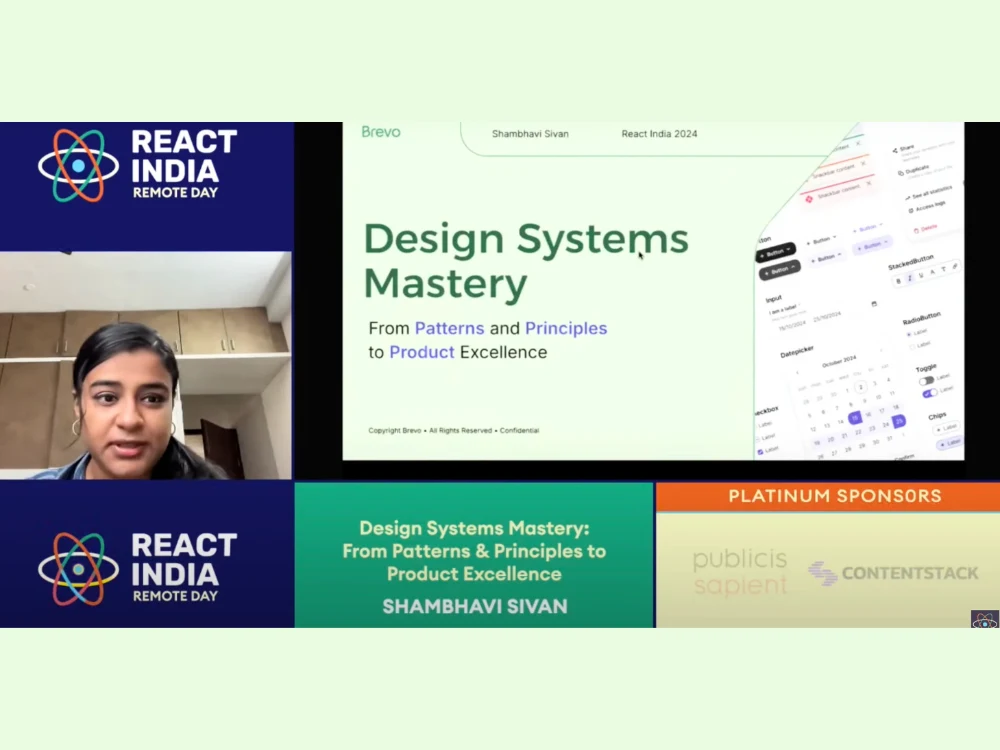Click Bold B in the StackedButton group
The height and width of the screenshot is (750, 1000).
[899, 281]
